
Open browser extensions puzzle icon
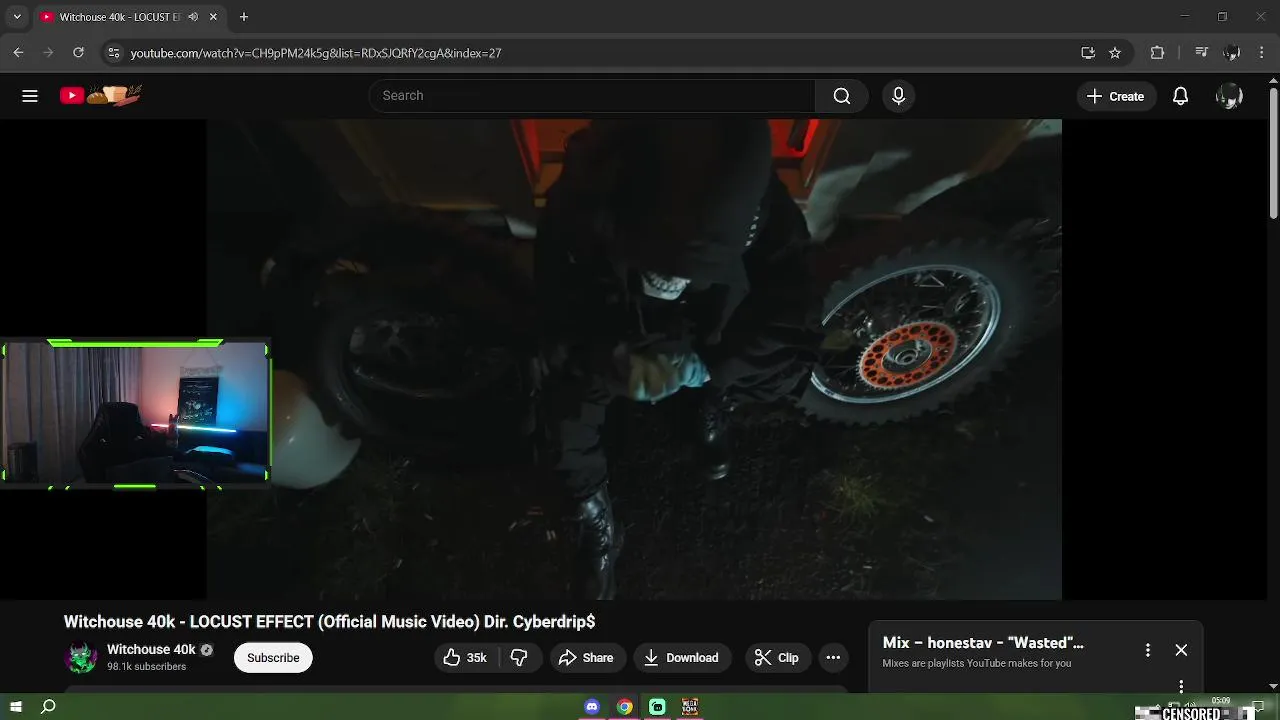point(1158,53)
